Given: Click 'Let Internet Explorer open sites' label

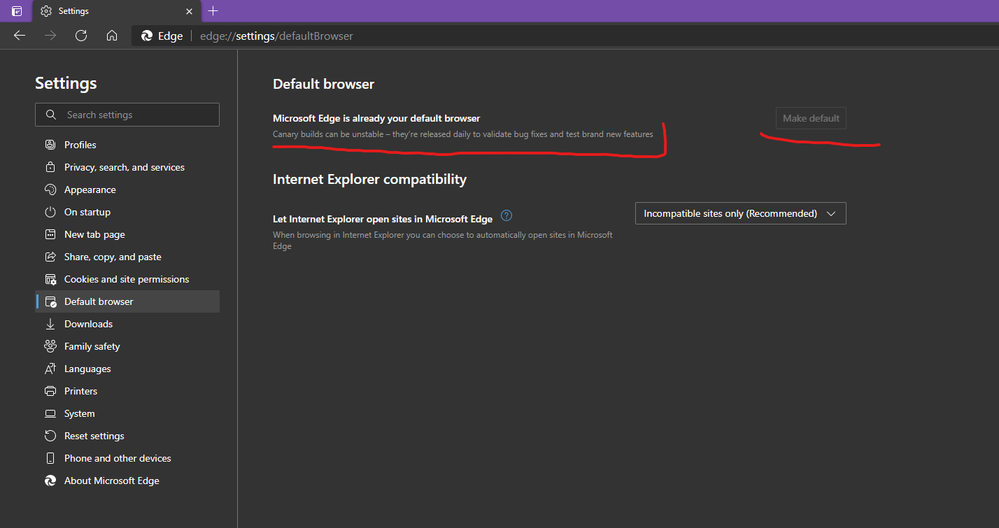Looking at the screenshot, I should click(382, 218).
